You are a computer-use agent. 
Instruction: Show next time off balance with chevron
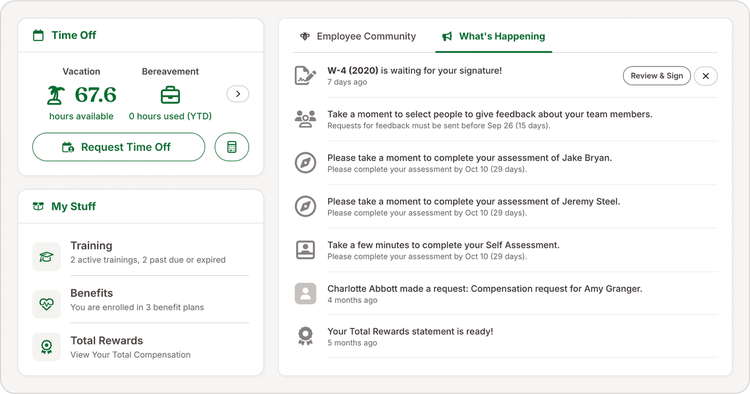click(238, 94)
